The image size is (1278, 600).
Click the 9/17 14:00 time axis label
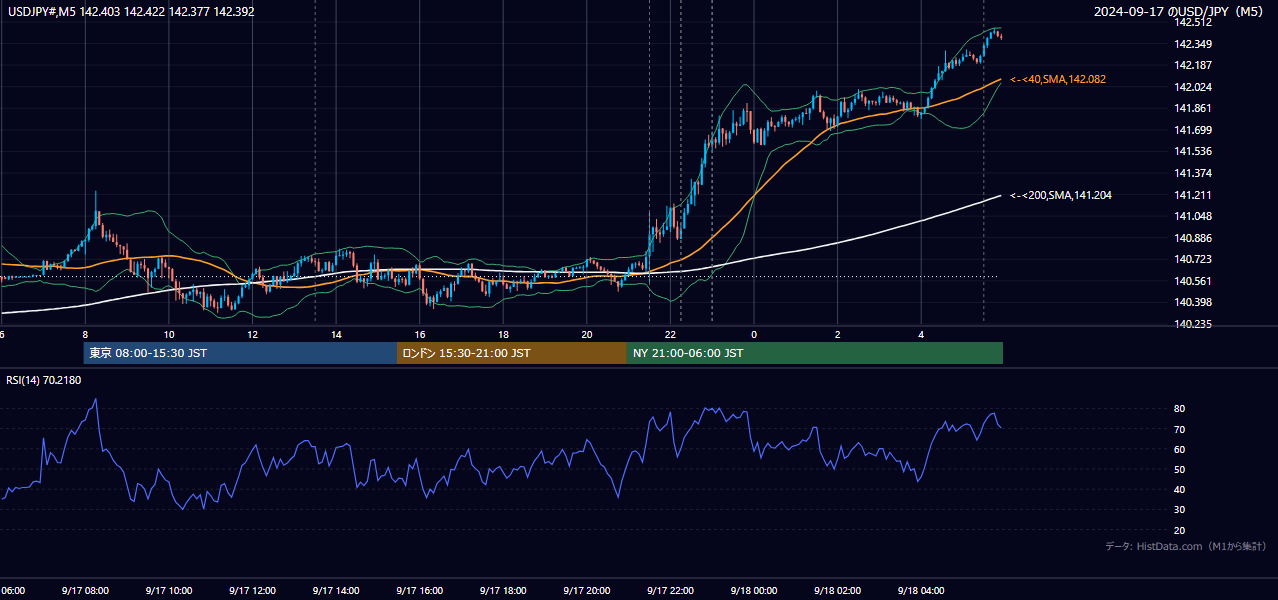click(x=336, y=590)
